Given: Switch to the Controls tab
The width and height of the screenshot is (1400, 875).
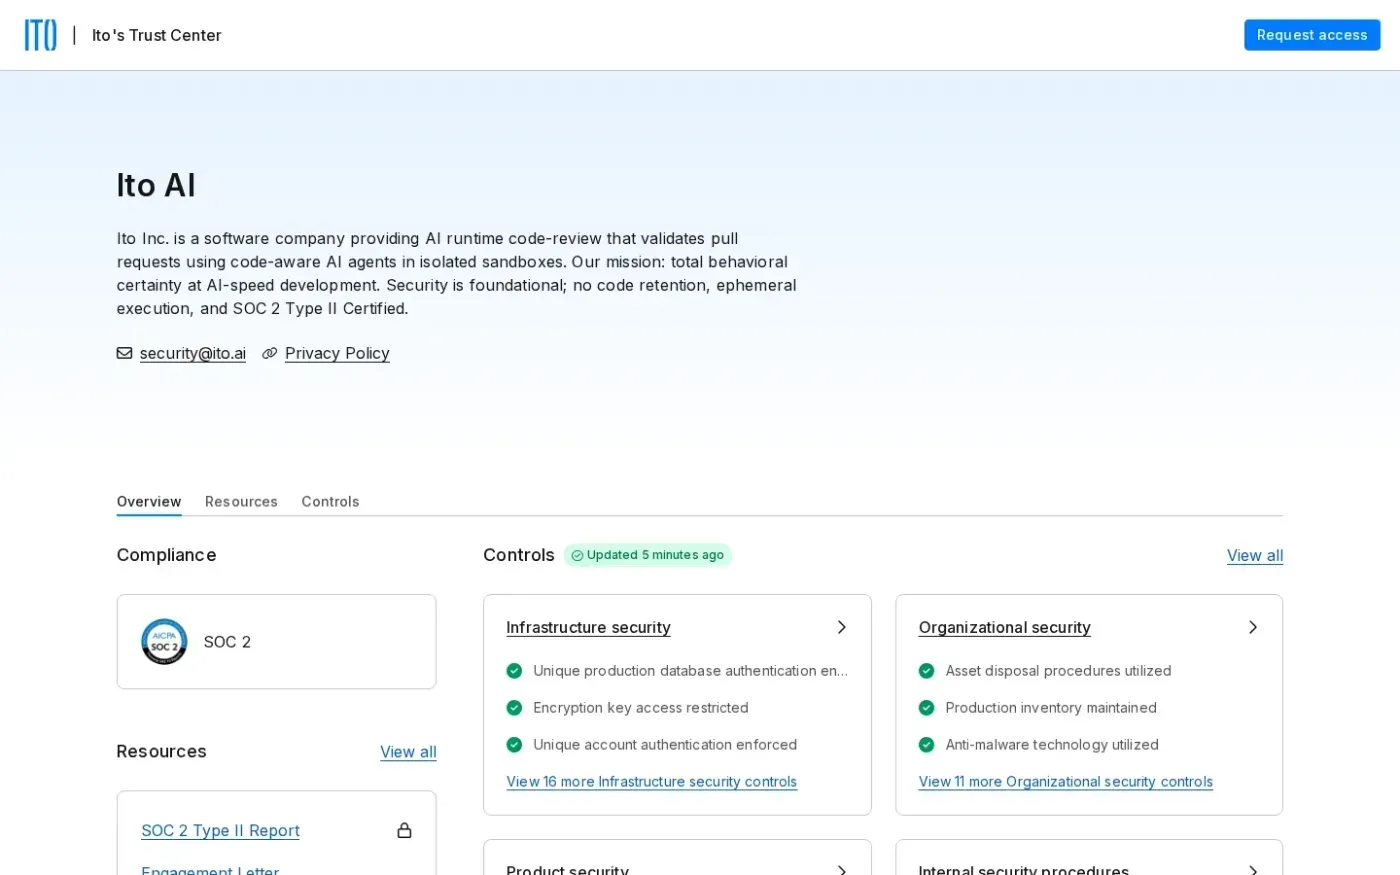Looking at the screenshot, I should point(330,502).
